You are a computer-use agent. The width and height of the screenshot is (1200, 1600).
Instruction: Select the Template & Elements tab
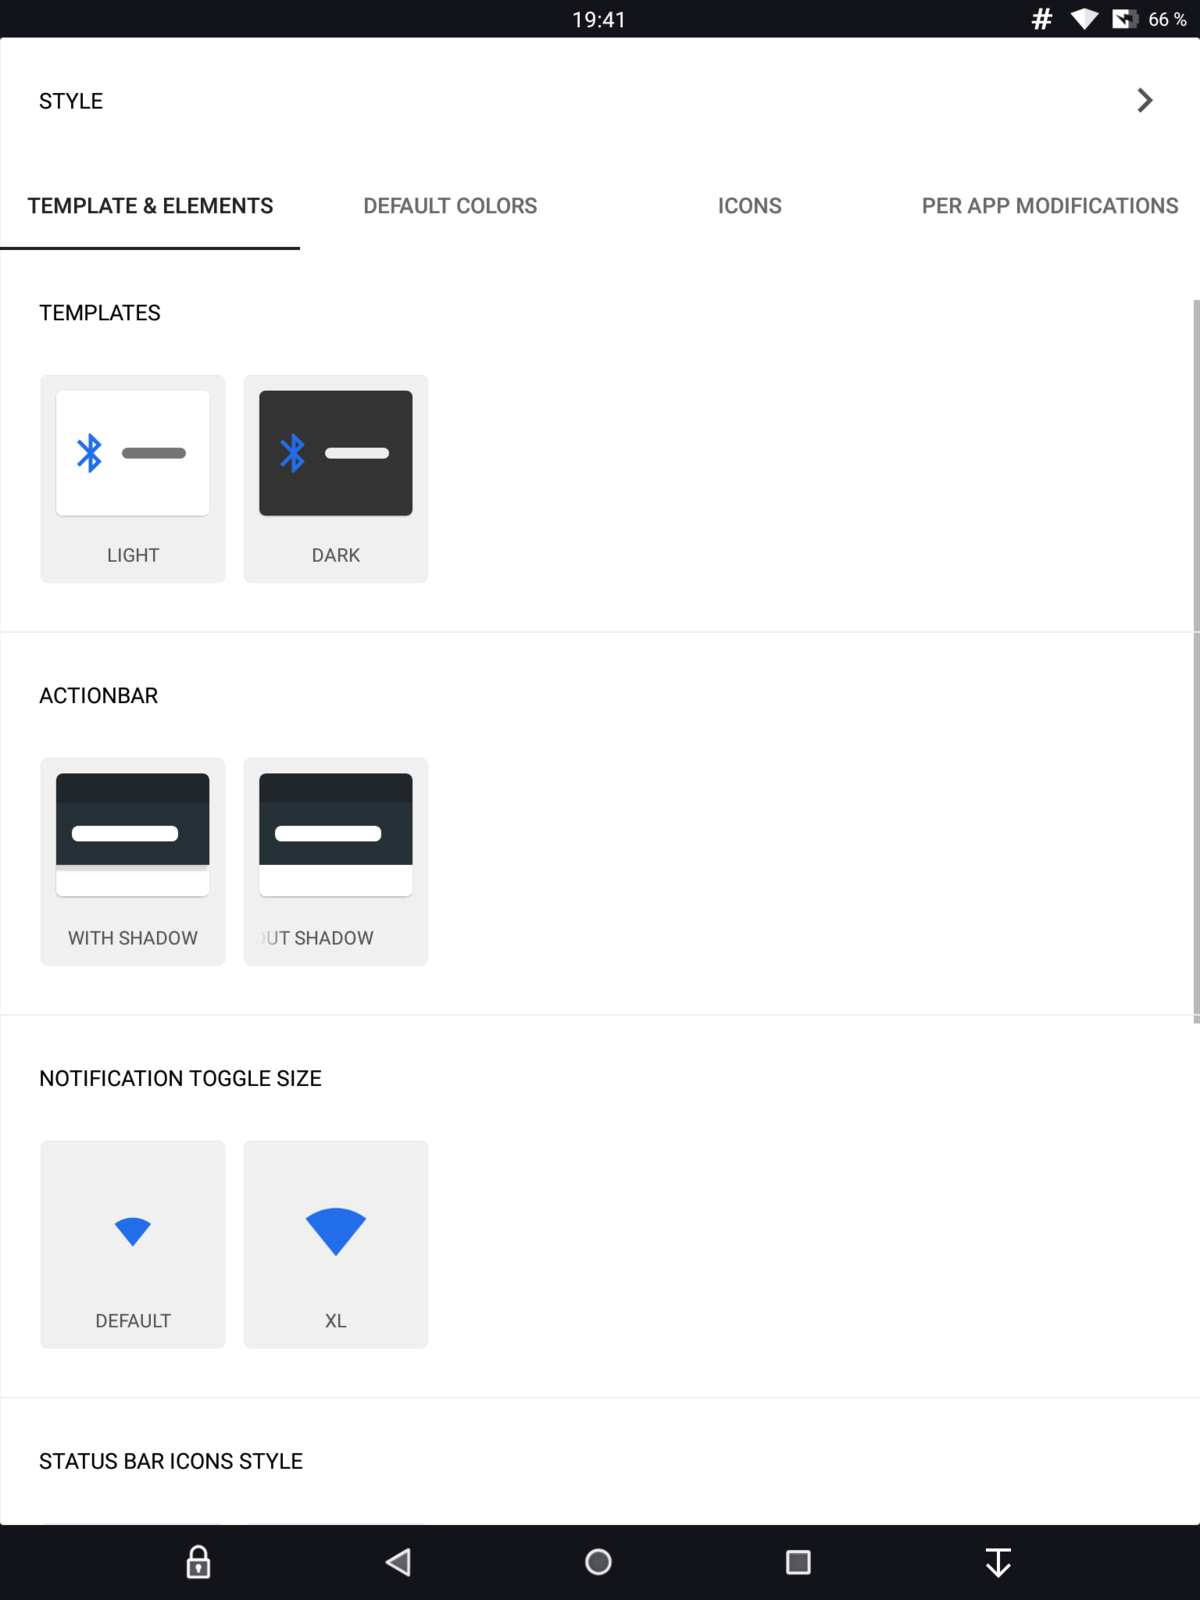pos(150,206)
